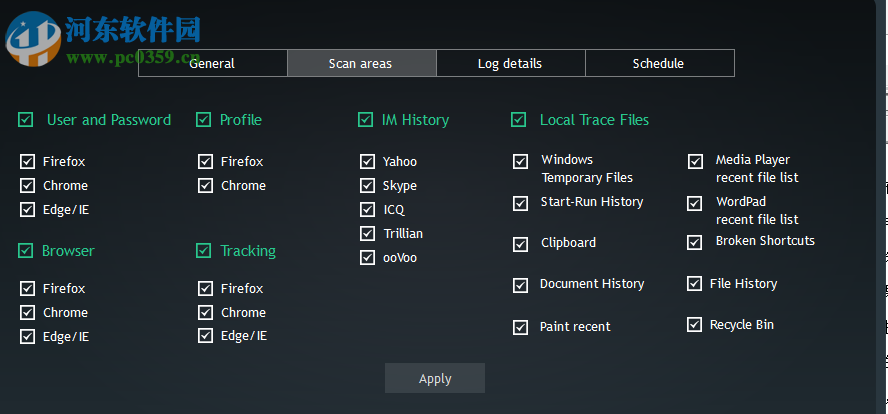
Task: Uncheck Chrome under Tracking
Action: 206,312
